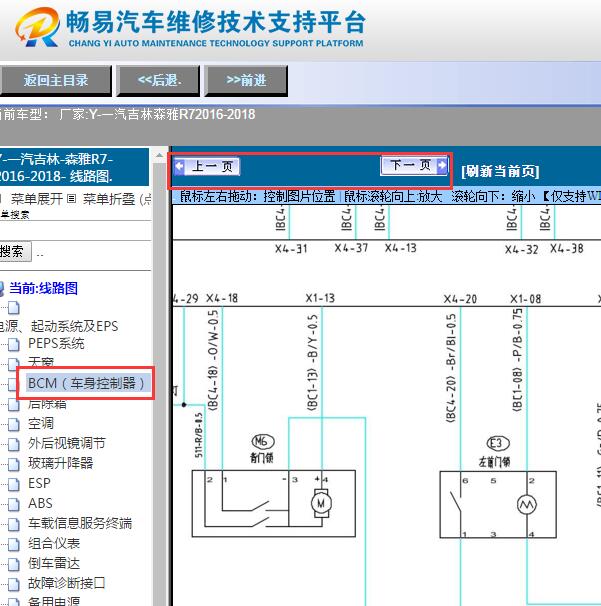
Task: Click the X4-31 connector label in diagram
Action: pyautogui.click(x=291, y=249)
